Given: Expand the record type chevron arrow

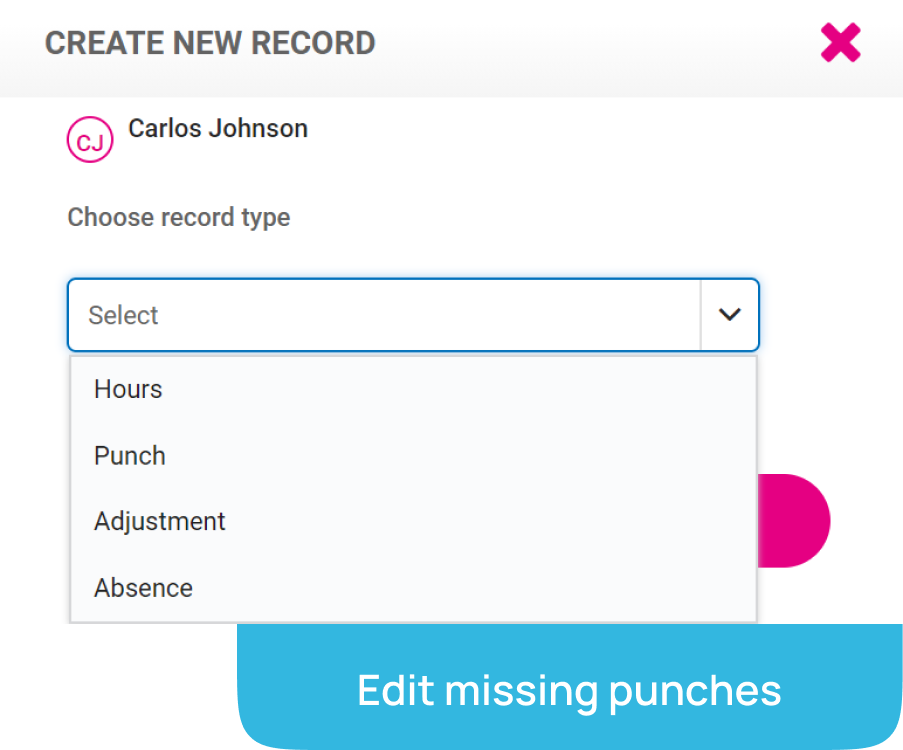Looking at the screenshot, I should tap(729, 315).
